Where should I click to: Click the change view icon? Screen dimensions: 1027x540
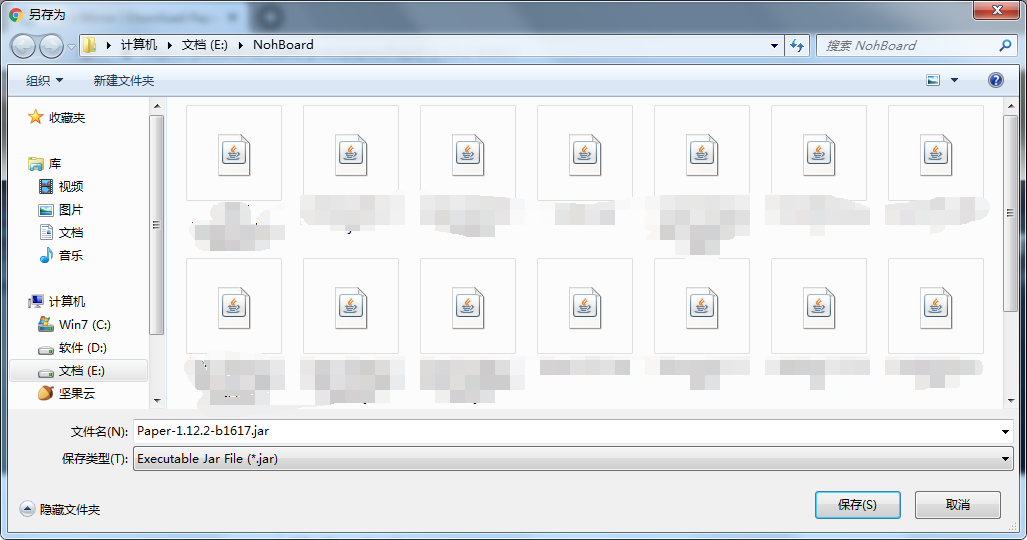click(x=933, y=80)
